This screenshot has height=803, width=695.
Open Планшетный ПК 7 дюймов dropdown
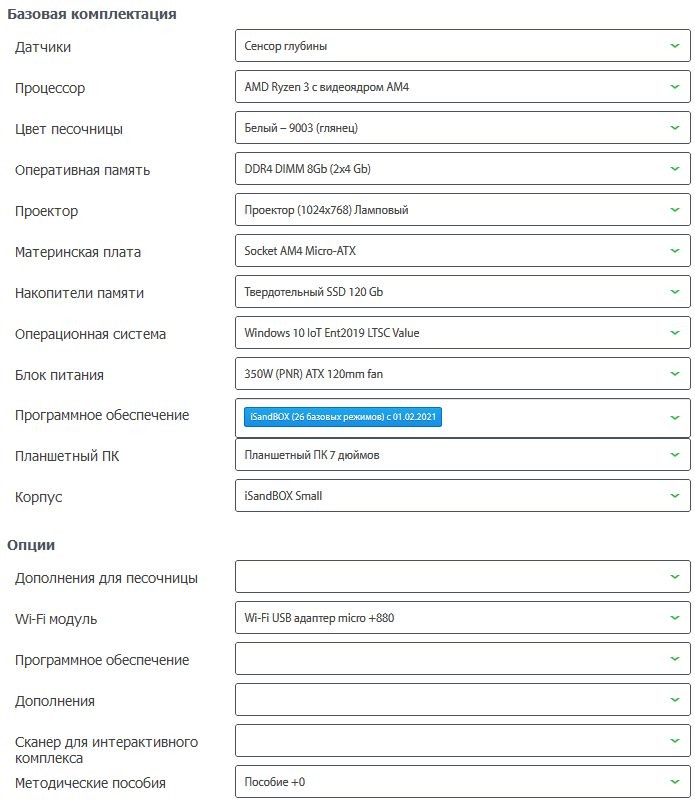(x=462, y=455)
